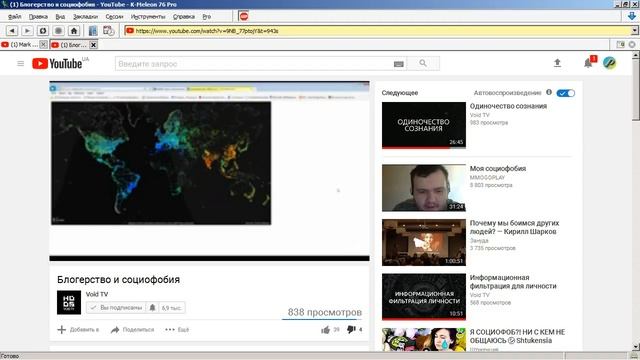Like the video with thumbs up
The width and height of the screenshot is (640, 360).
tap(325, 330)
